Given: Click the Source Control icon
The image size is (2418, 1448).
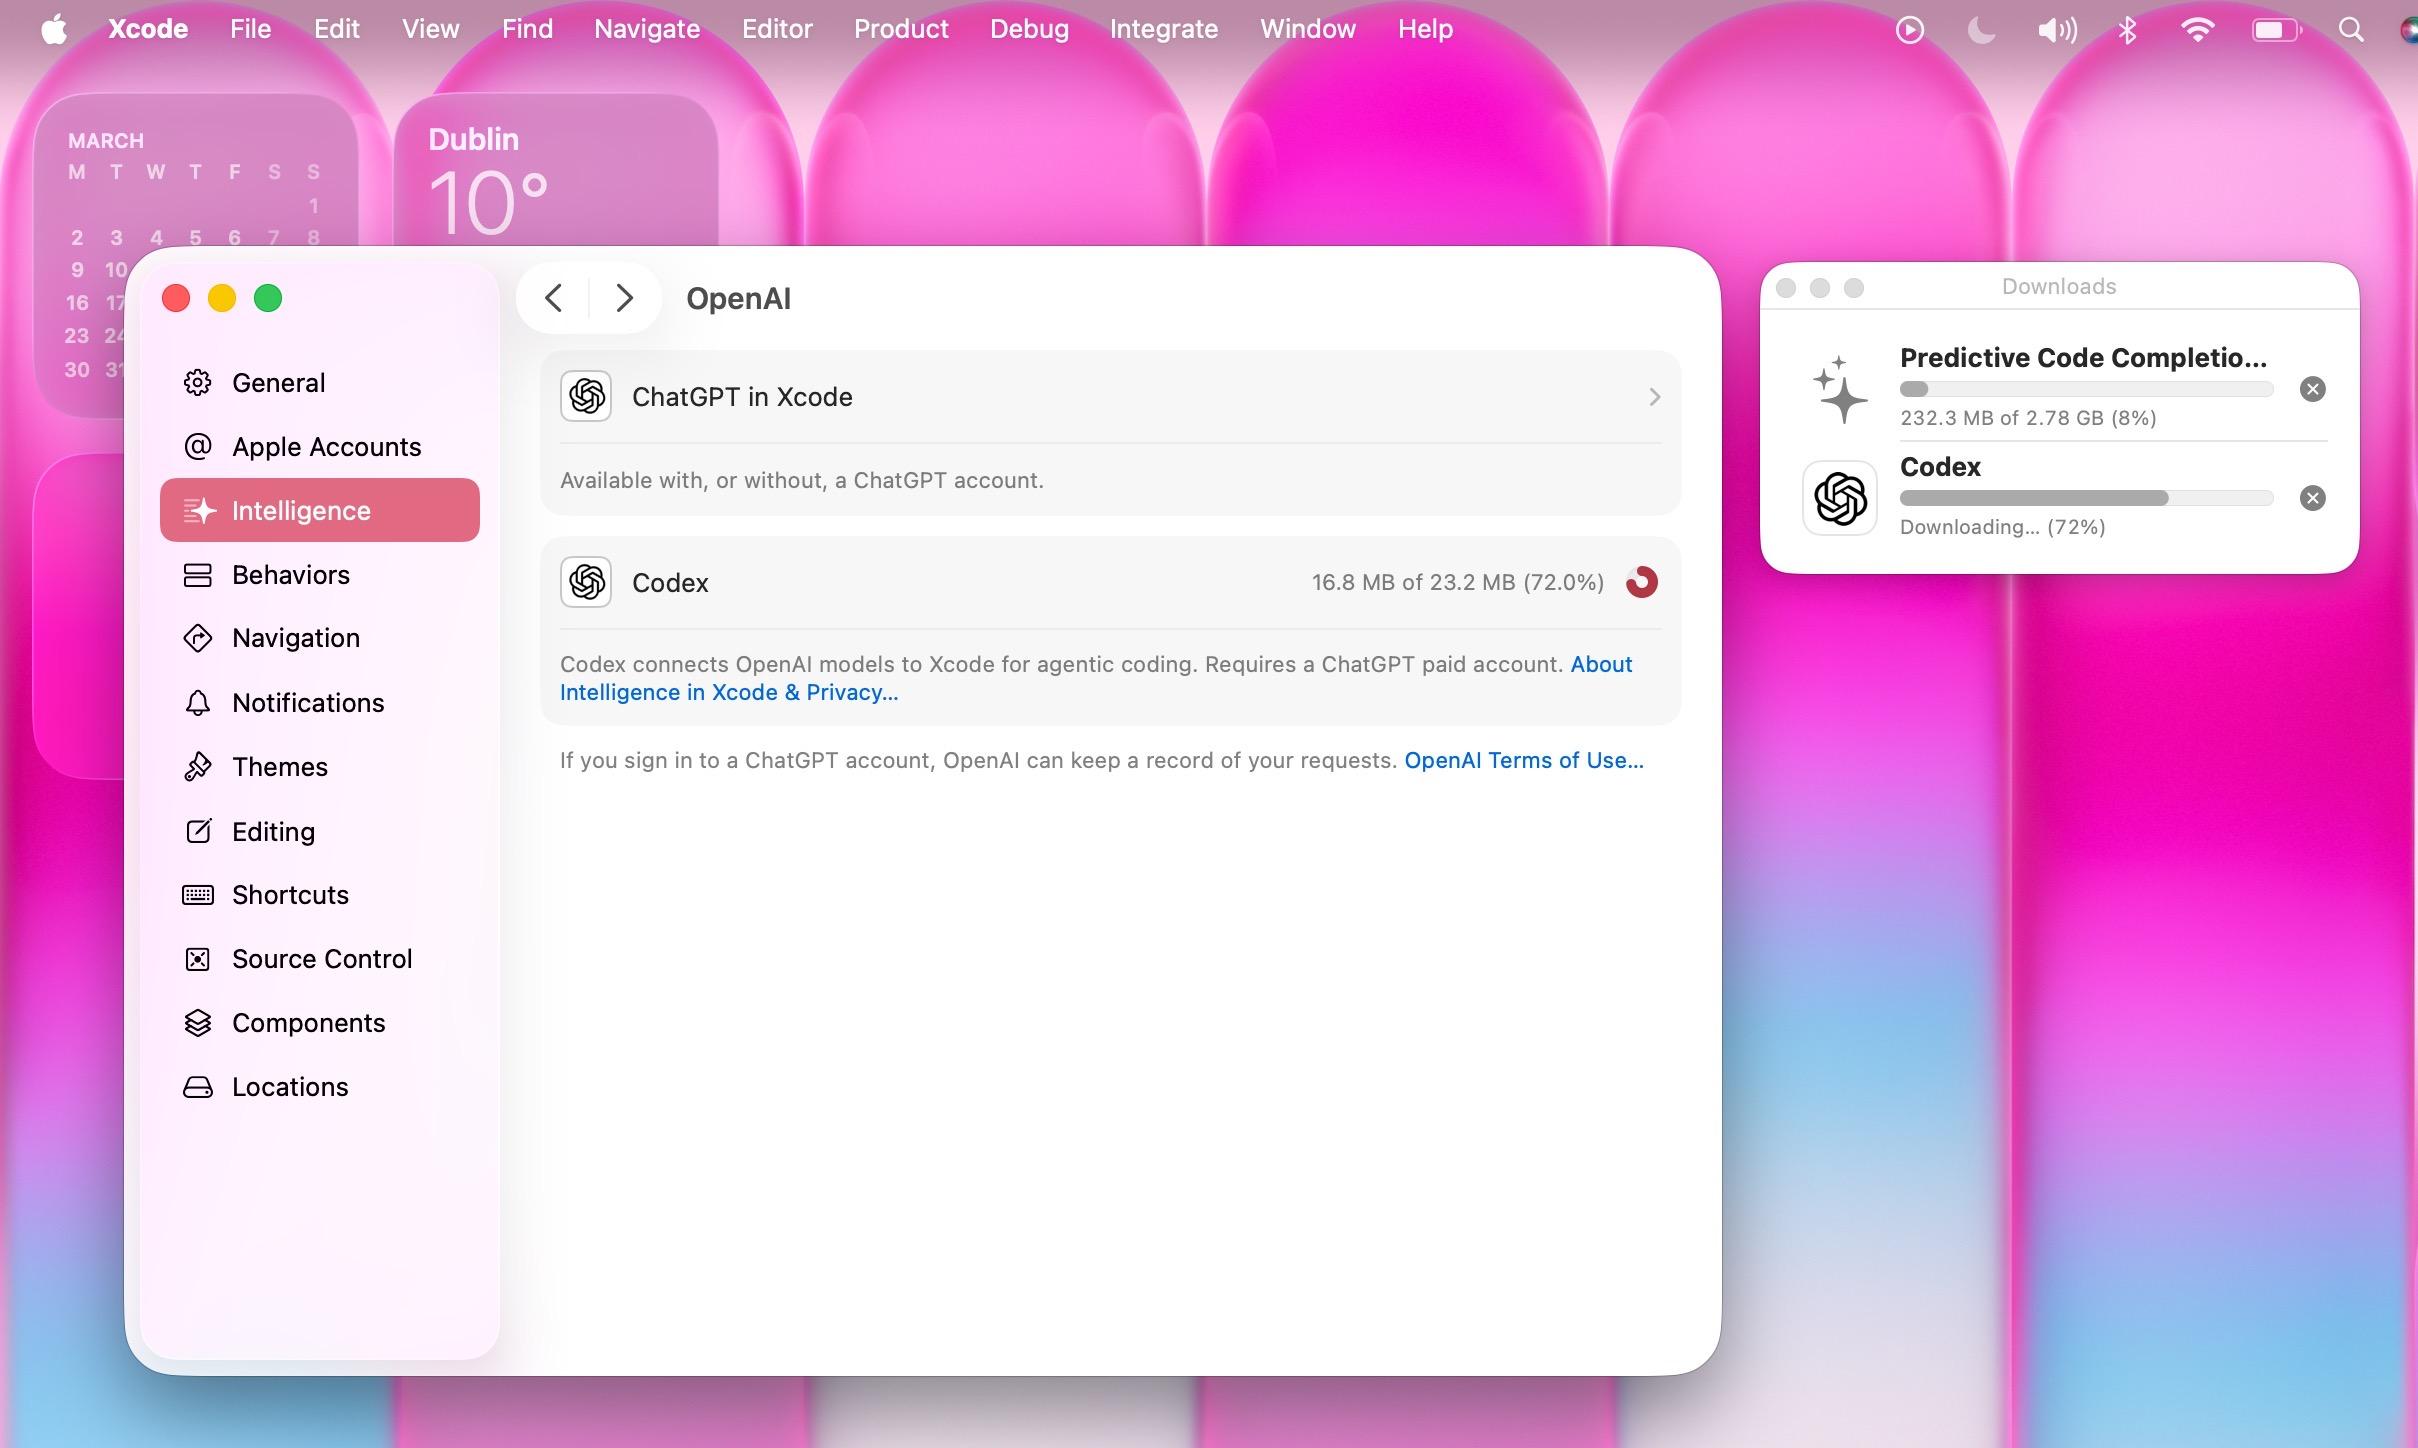Looking at the screenshot, I should click(x=198, y=959).
